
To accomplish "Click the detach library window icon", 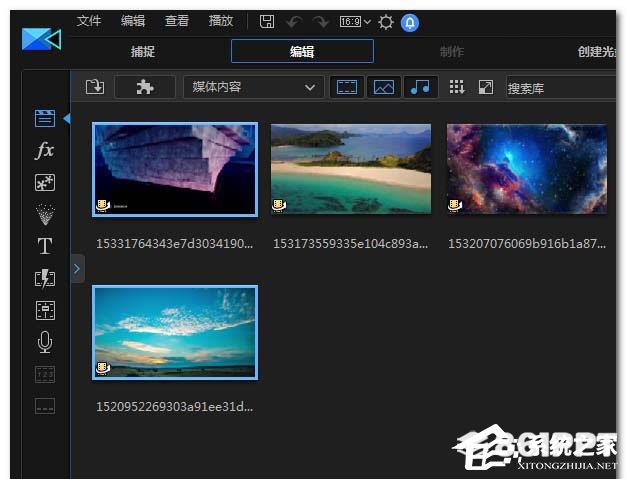I will [x=486, y=87].
